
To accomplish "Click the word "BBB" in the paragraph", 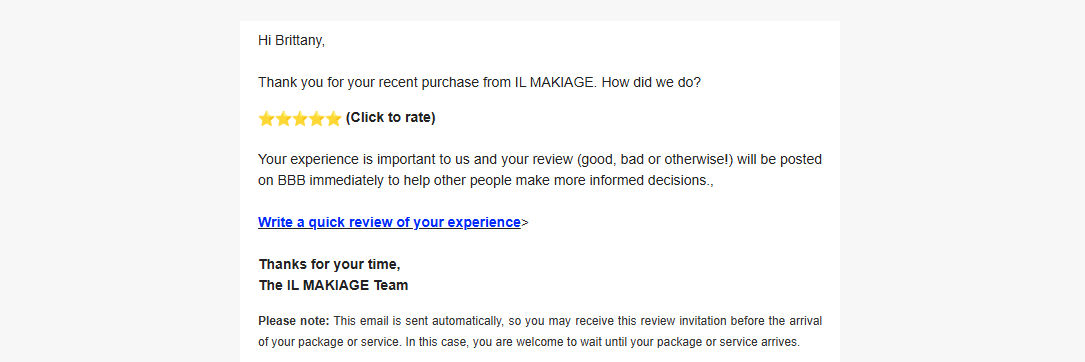I will (291, 181).
